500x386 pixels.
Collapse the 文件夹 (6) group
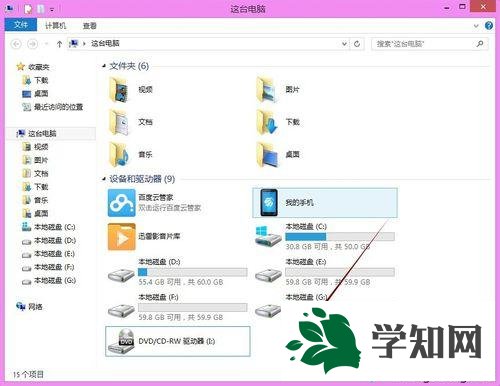point(104,66)
